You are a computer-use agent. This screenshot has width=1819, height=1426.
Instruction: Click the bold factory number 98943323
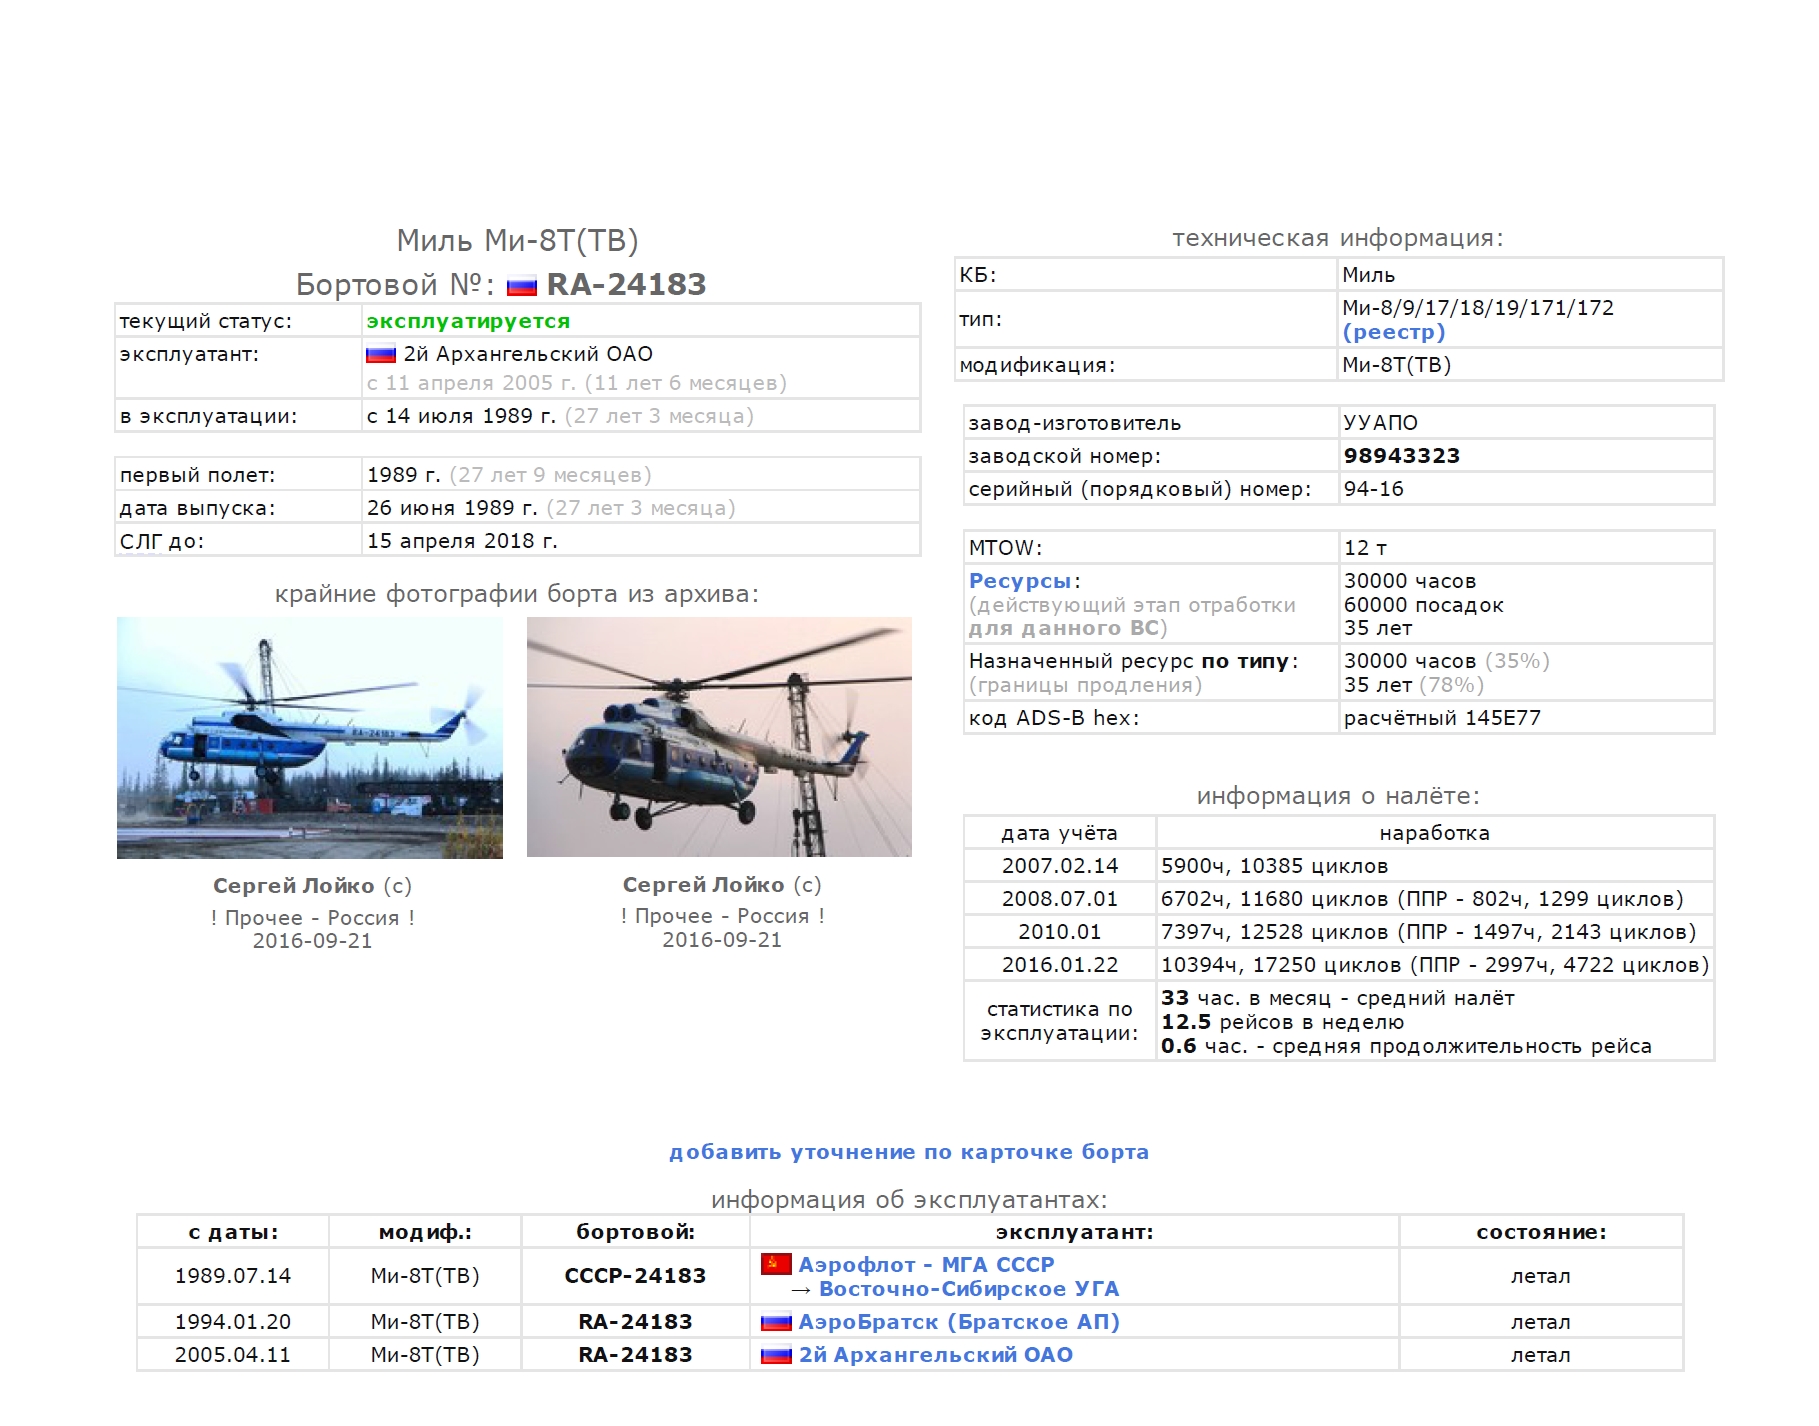coord(1401,456)
